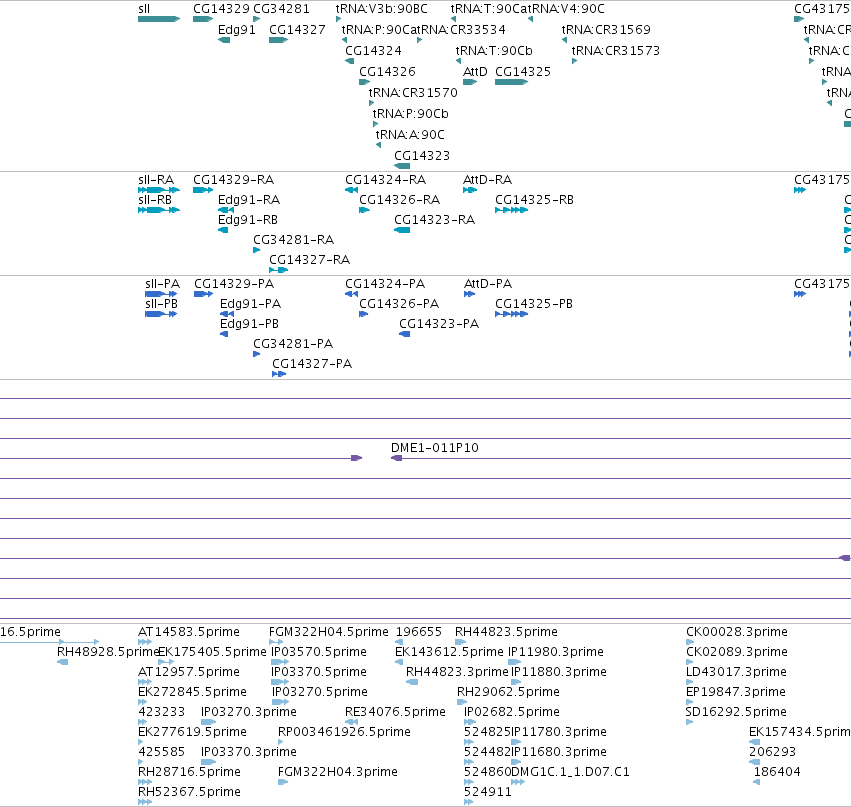Click the CG14324-PA protein label

coord(385,284)
